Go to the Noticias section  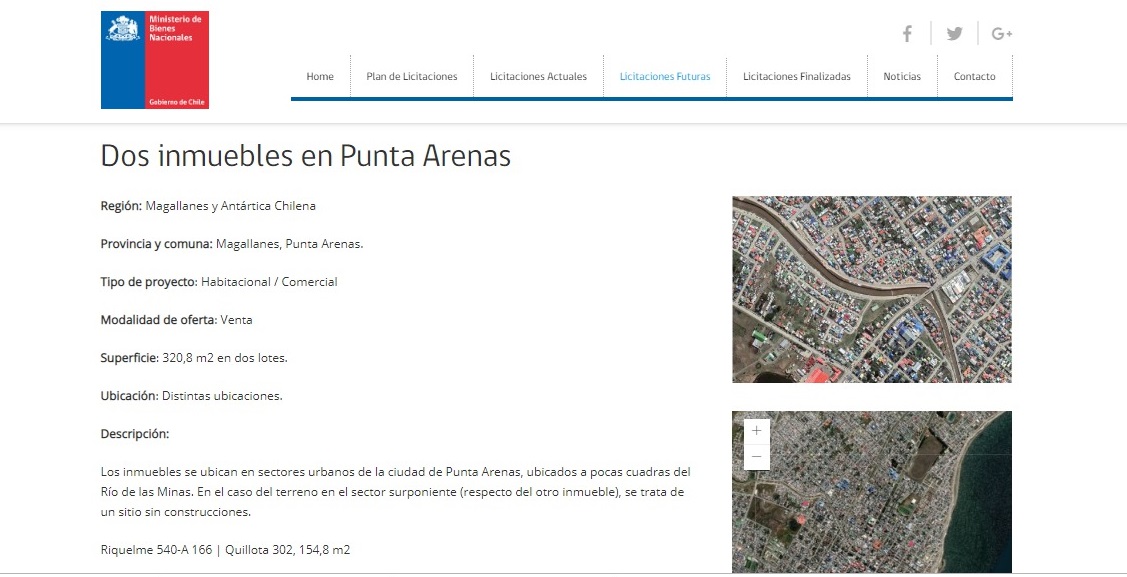[x=901, y=76]
